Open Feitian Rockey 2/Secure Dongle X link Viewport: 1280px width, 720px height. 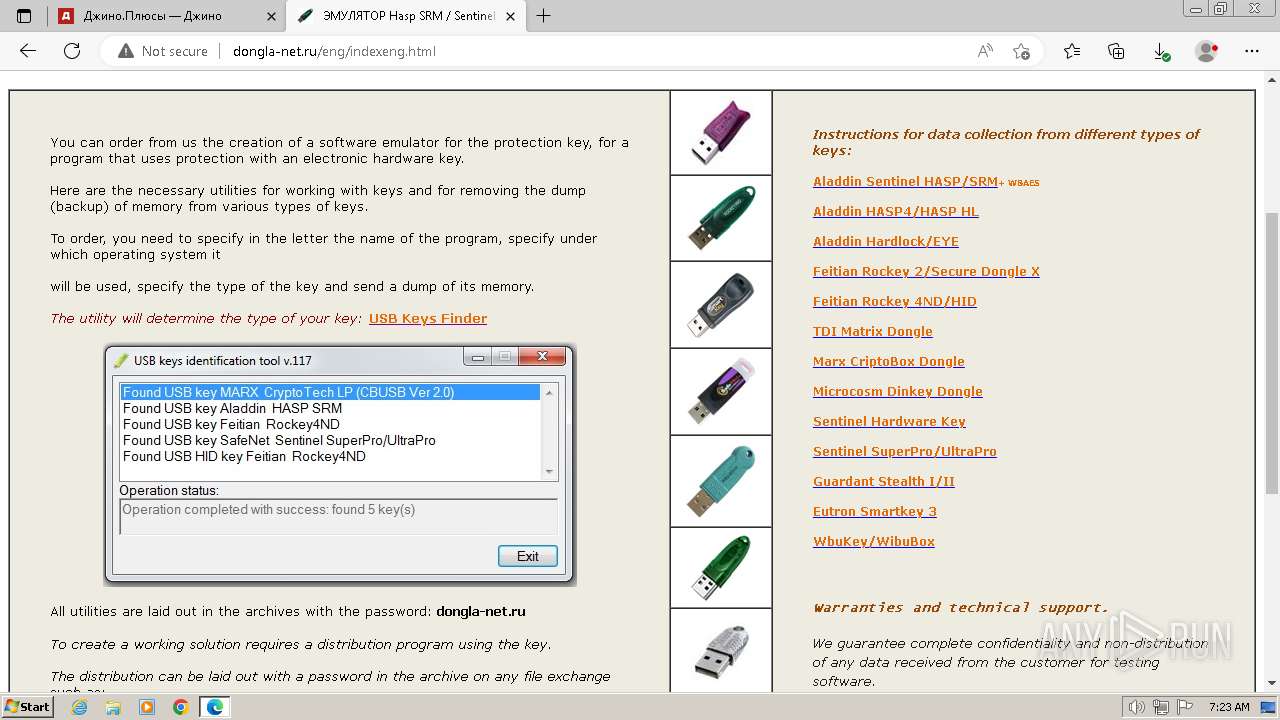tap(926, 271)
